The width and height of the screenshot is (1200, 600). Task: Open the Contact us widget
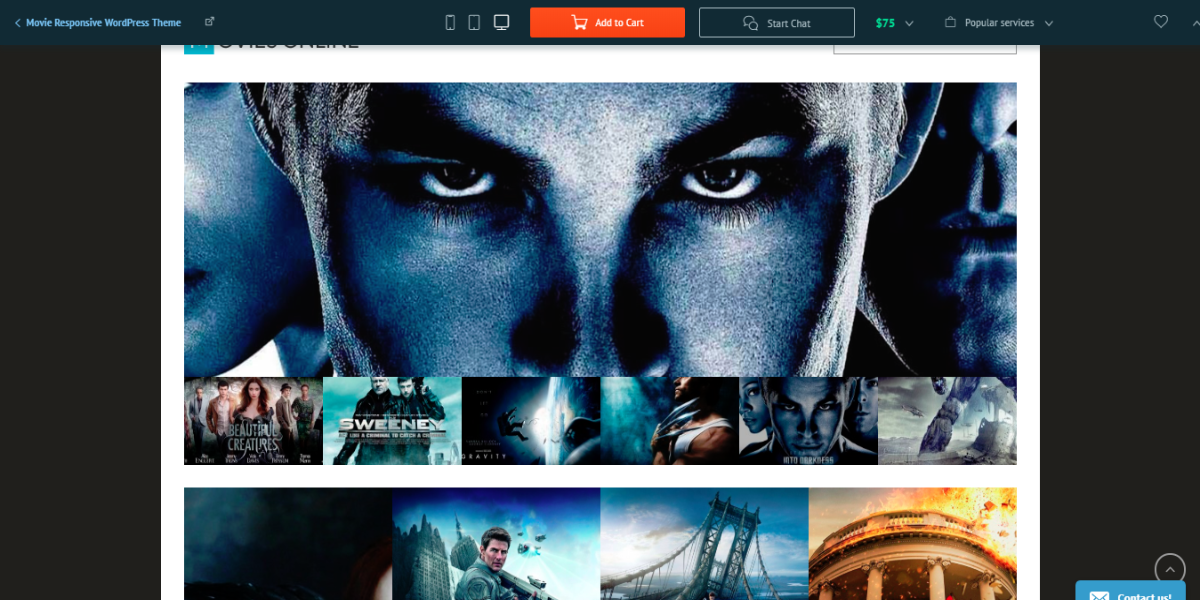pyautogui.click(x=1130, y=591)
